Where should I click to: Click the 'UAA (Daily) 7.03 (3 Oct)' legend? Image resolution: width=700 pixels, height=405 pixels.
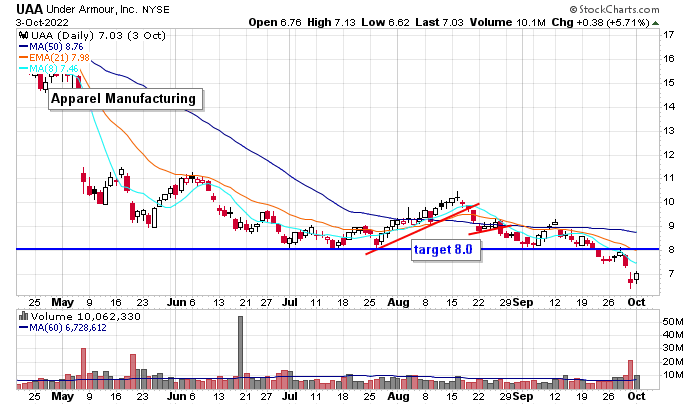point(98,35)
